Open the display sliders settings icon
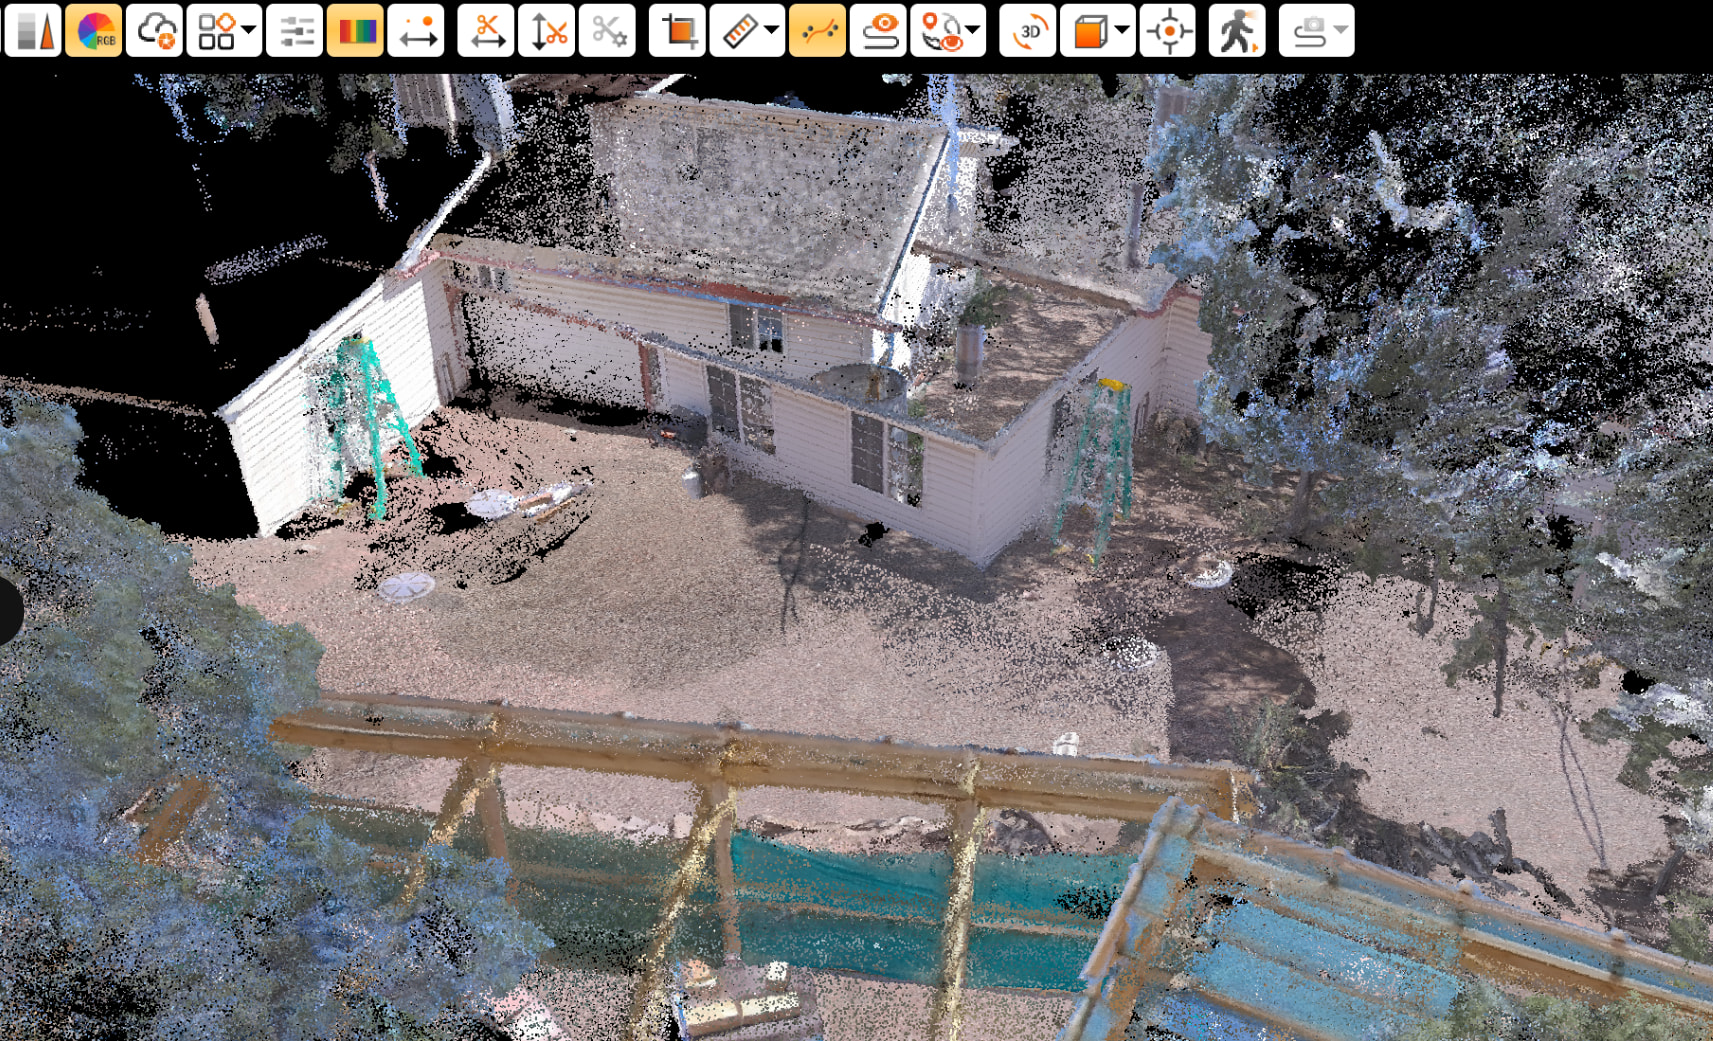 (x=295, y=31)
